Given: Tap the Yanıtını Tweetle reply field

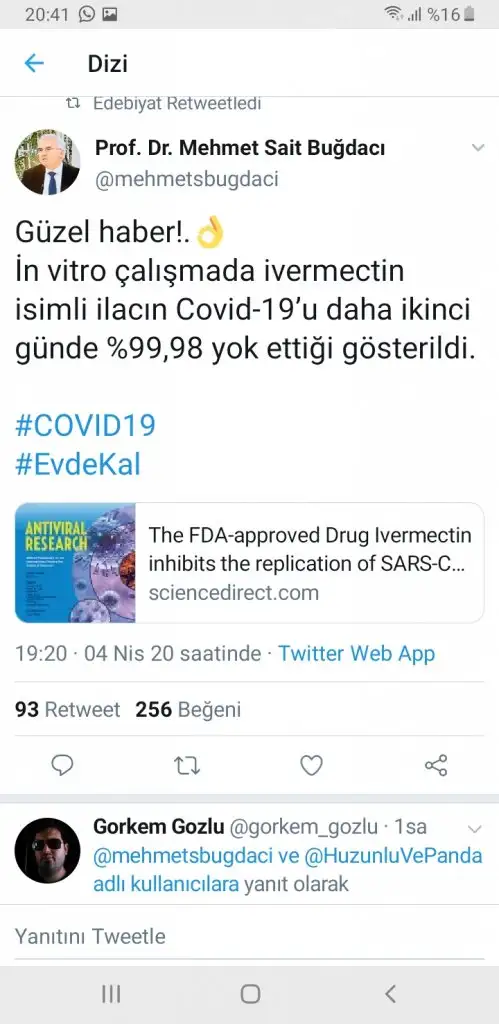Looking at the screenshot, I should tap(250, 936).
